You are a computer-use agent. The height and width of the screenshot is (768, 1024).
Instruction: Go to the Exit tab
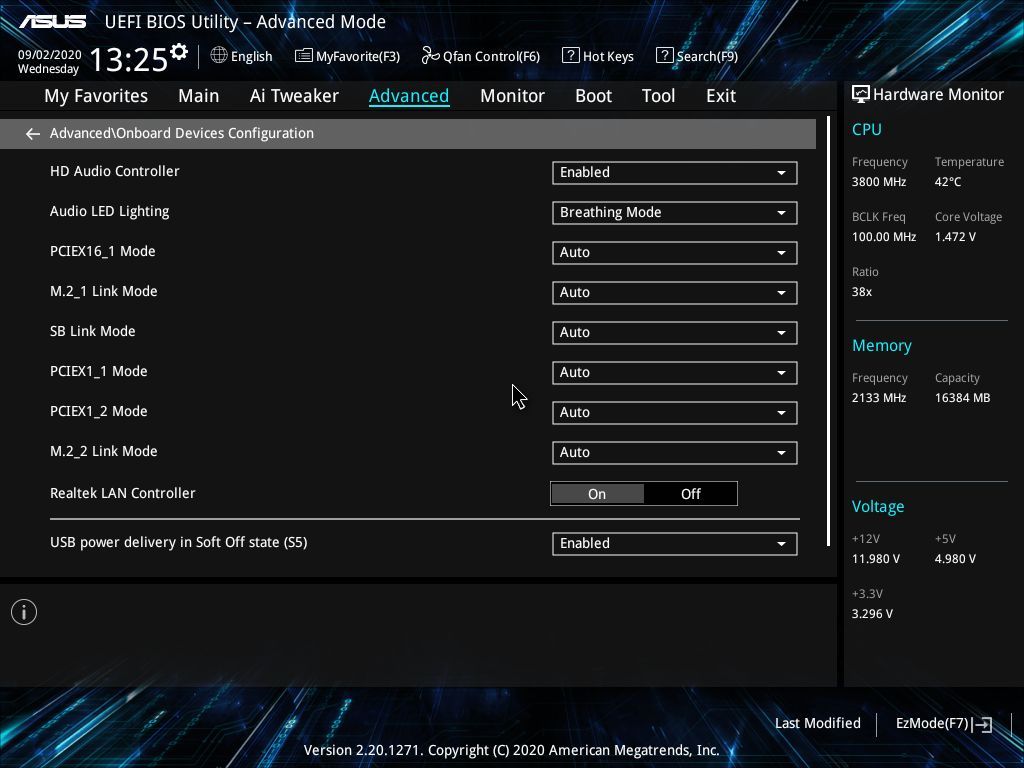(721, 96)
